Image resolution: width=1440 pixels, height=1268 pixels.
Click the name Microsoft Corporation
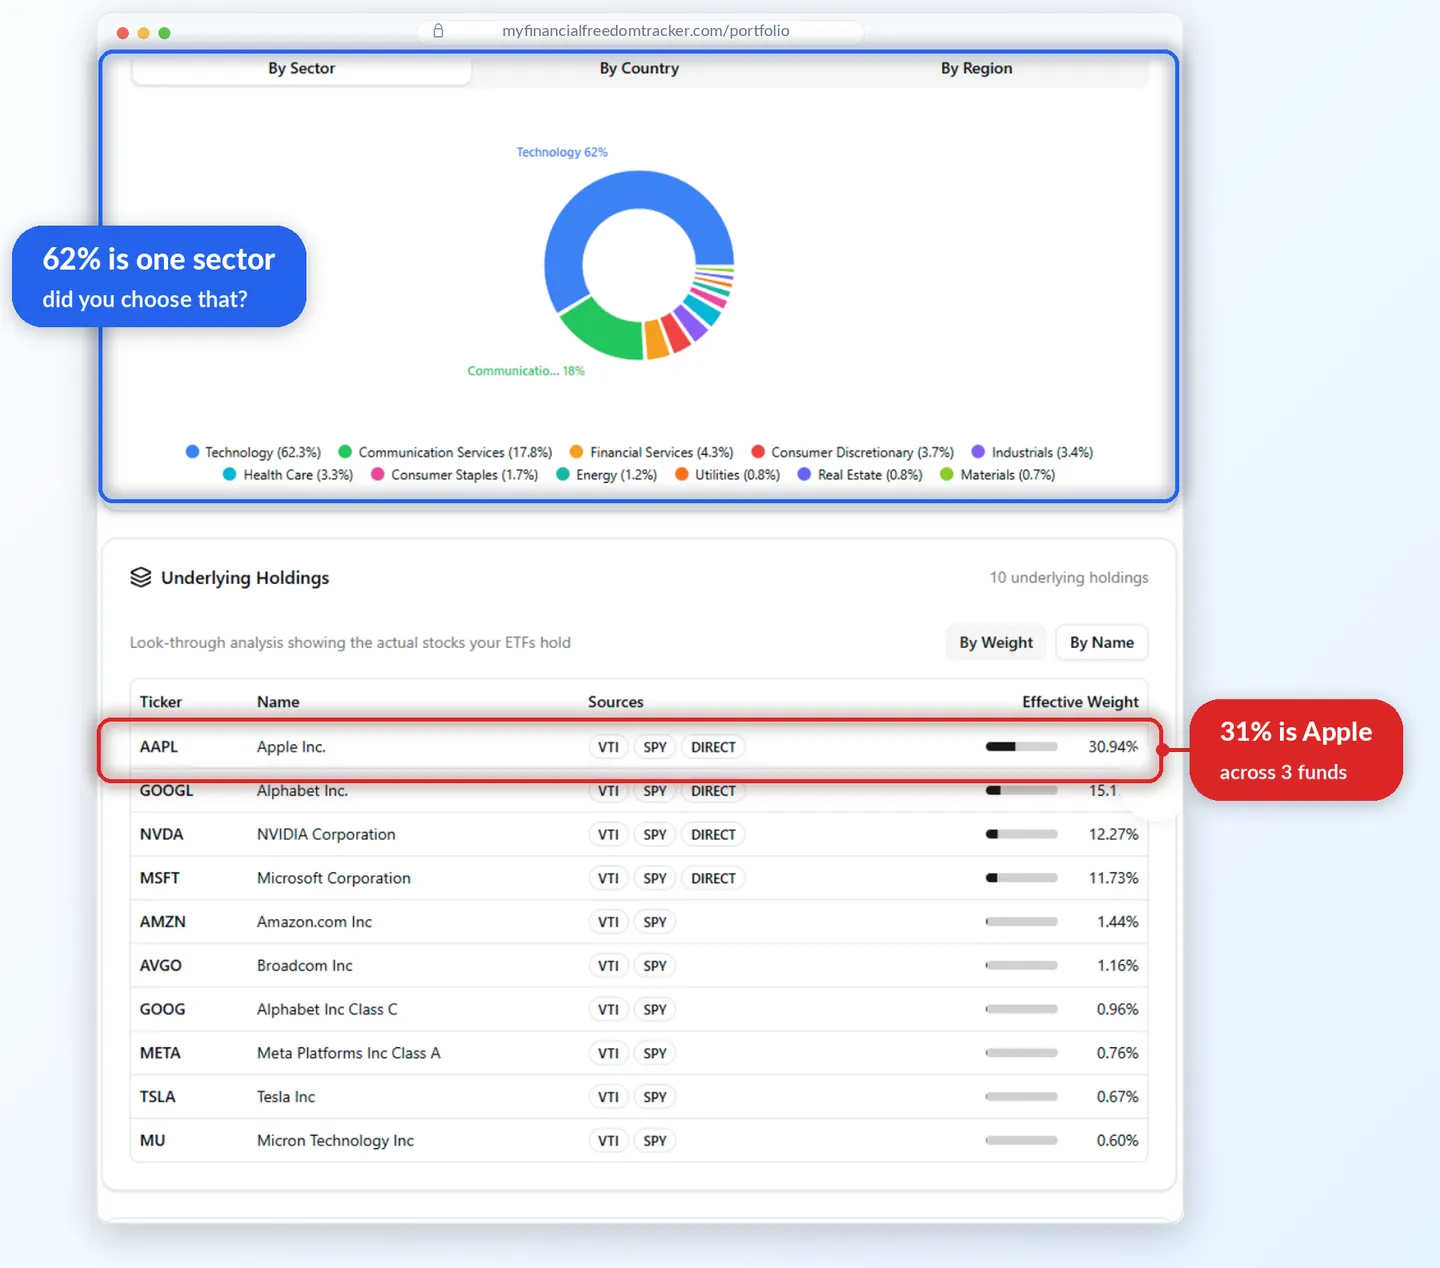pyautogui.click(x=334, y=878)
